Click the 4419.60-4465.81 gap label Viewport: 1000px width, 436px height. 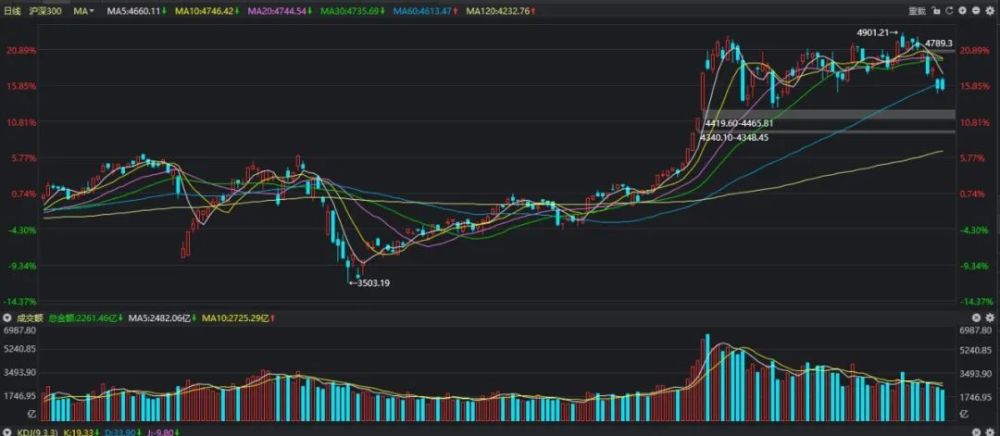[x=739, y=123]
